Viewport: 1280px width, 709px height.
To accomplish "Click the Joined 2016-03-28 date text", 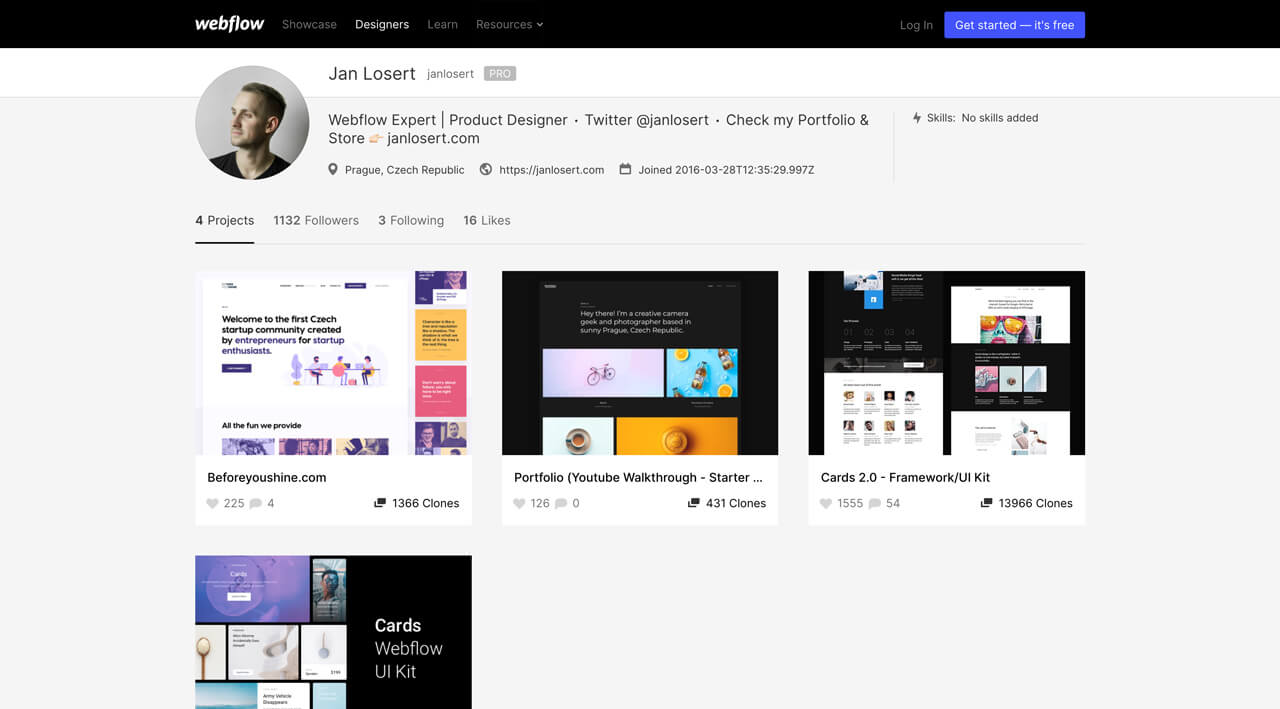I will (727, 170).
